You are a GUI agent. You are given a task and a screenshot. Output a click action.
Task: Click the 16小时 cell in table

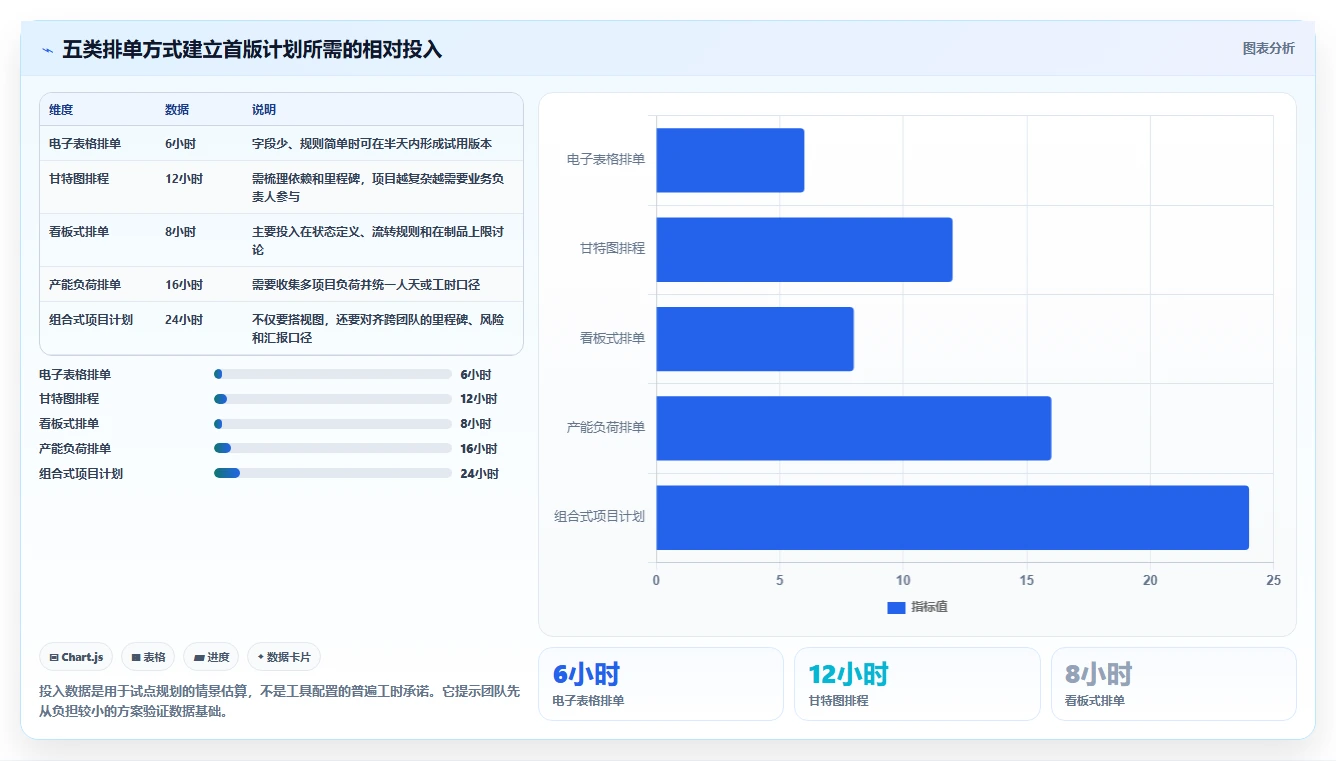click(x=184, y=285)
